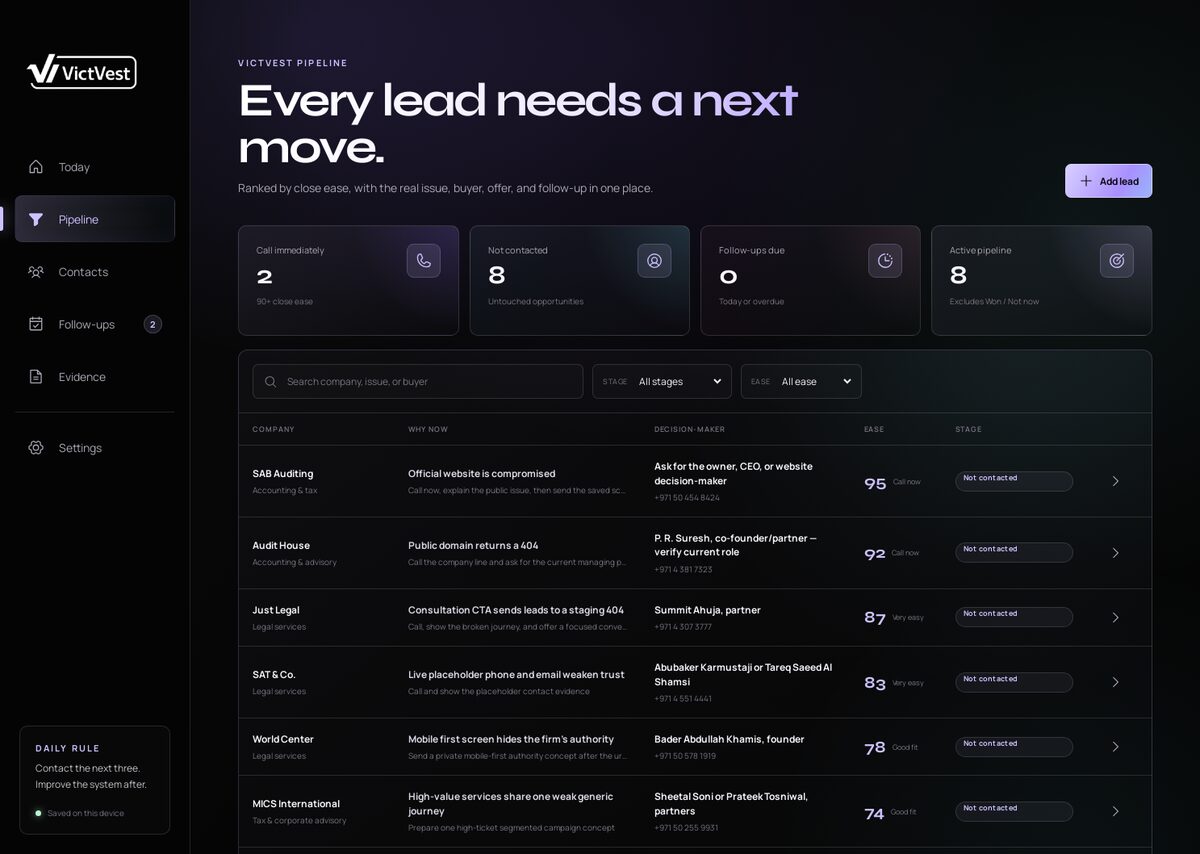Screen dimensions: 1200x854
Task: Open Evidence in the sidebar
Action: click(x=95, y=377)
